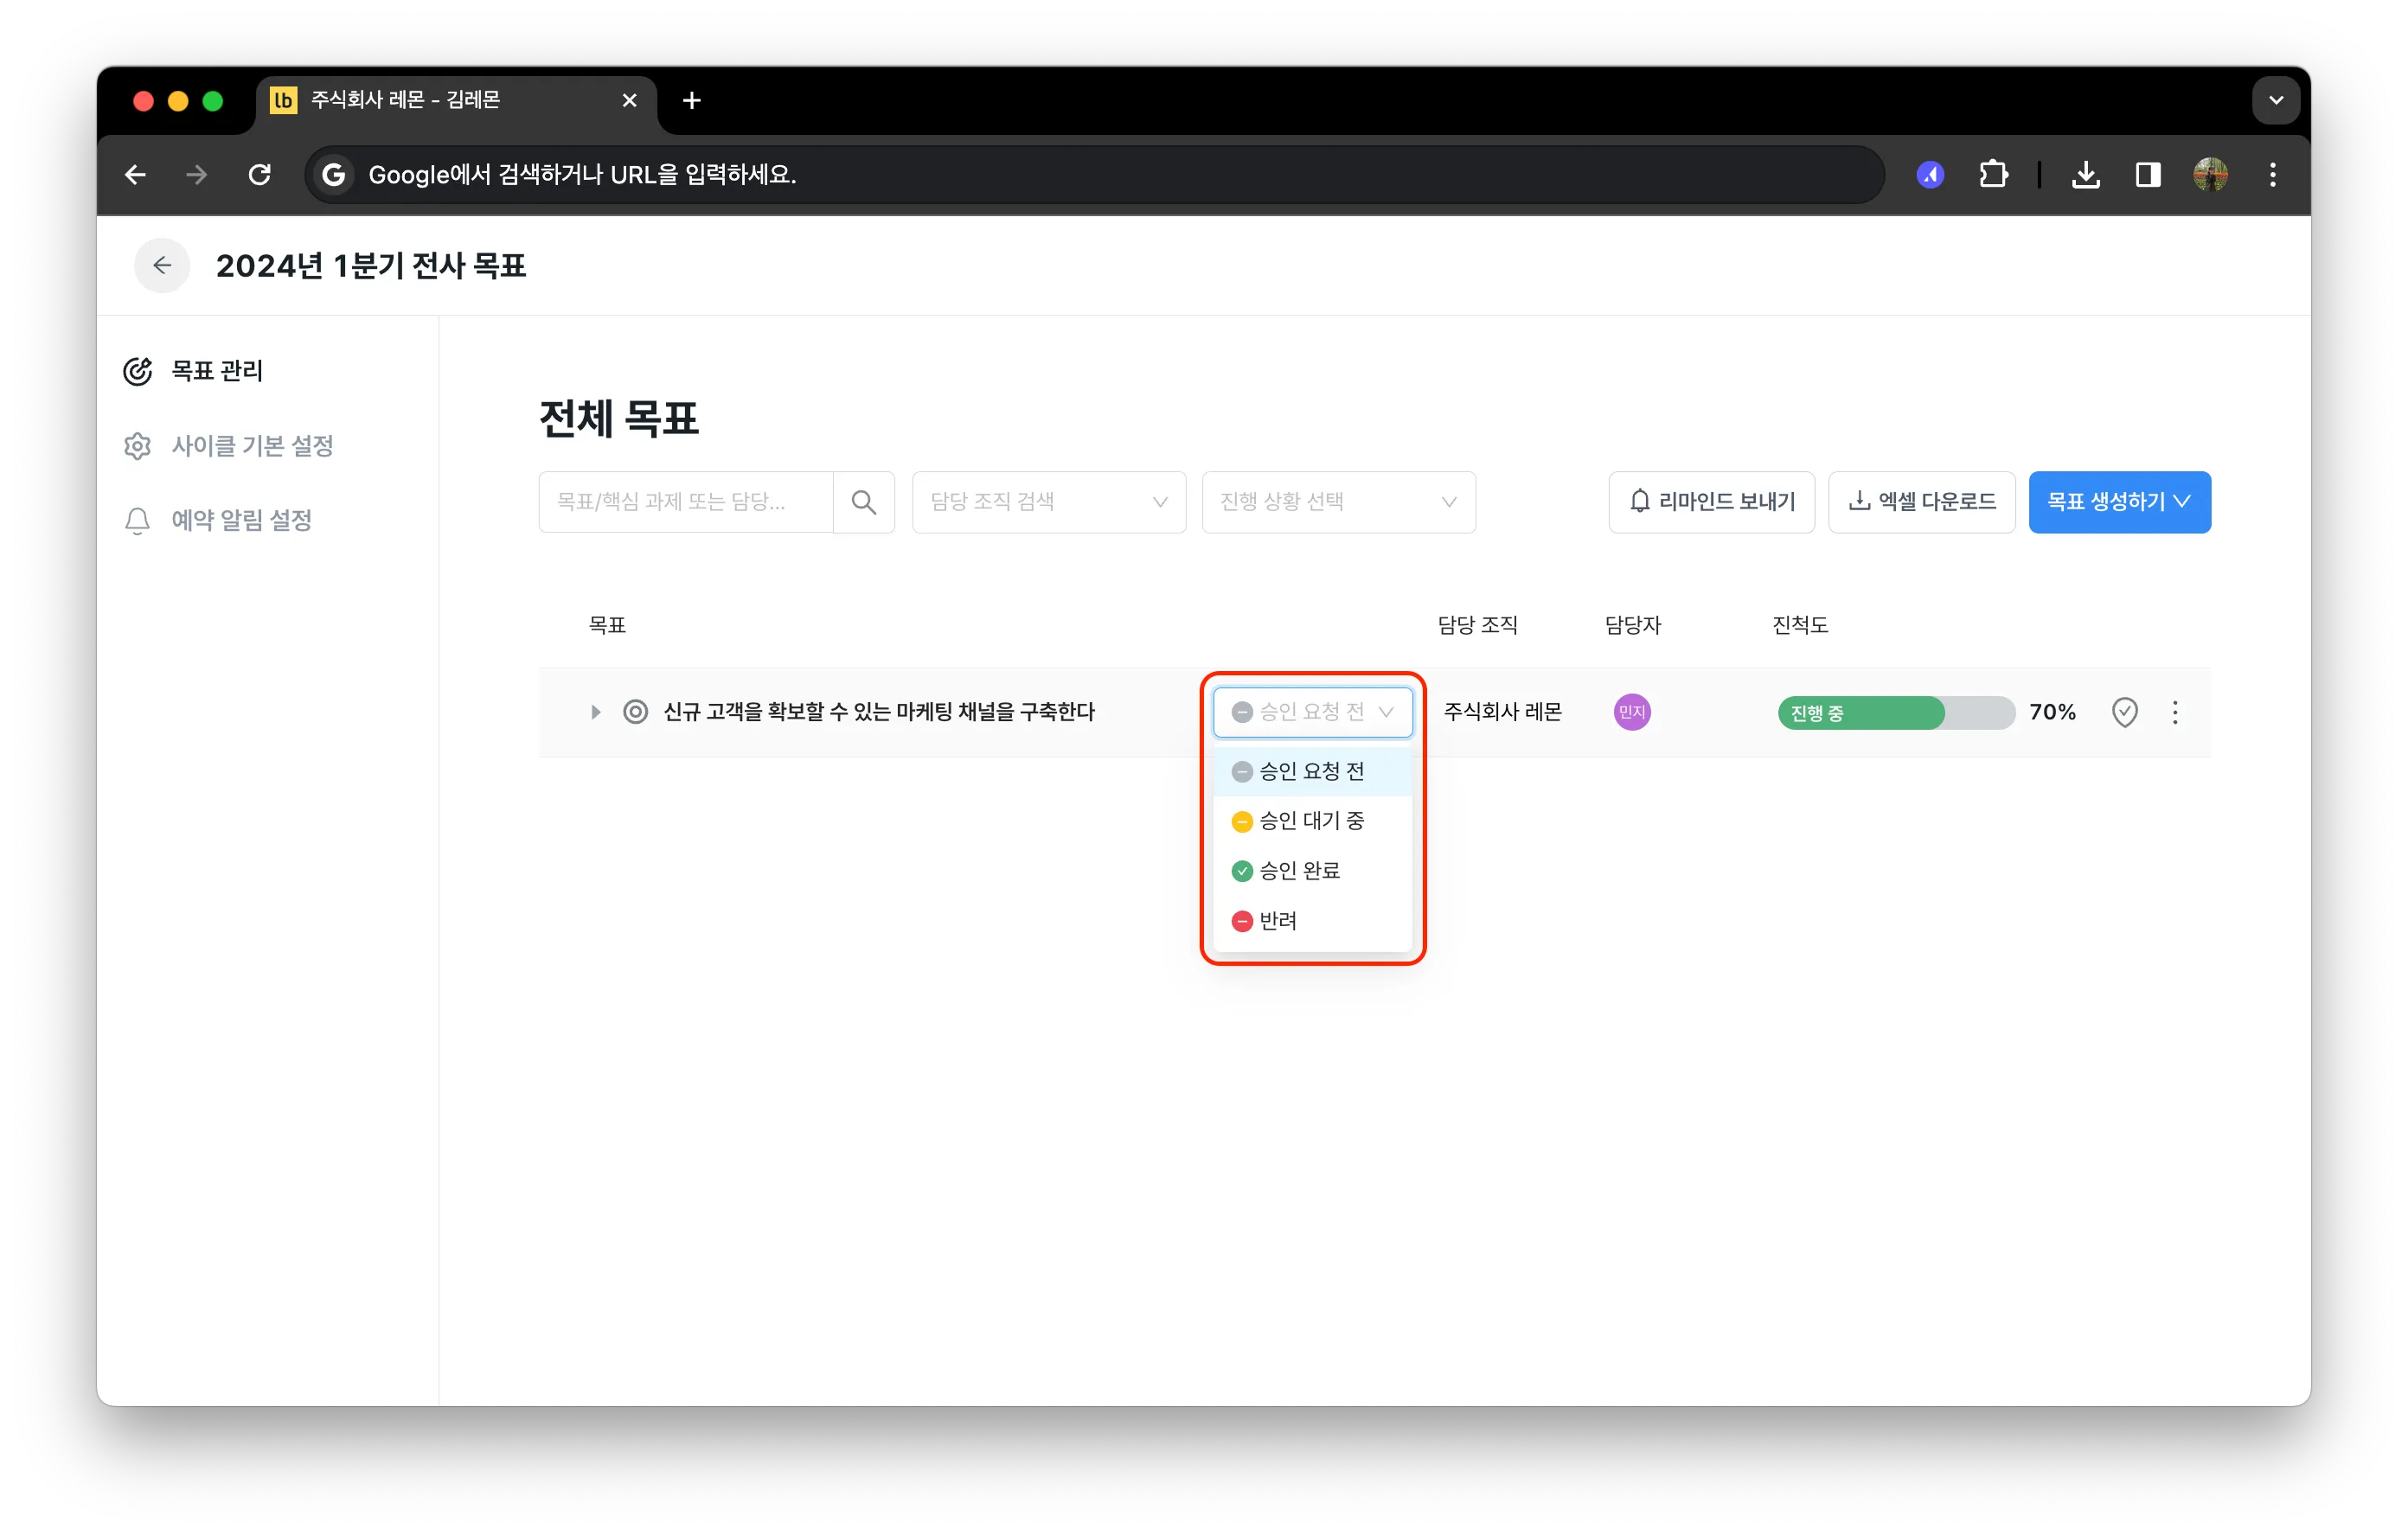This screenshot has height=1534, width=2408.
Task: Collapse the 승인 요청 전 status dropdown
Action: (x=1312, y=712)
